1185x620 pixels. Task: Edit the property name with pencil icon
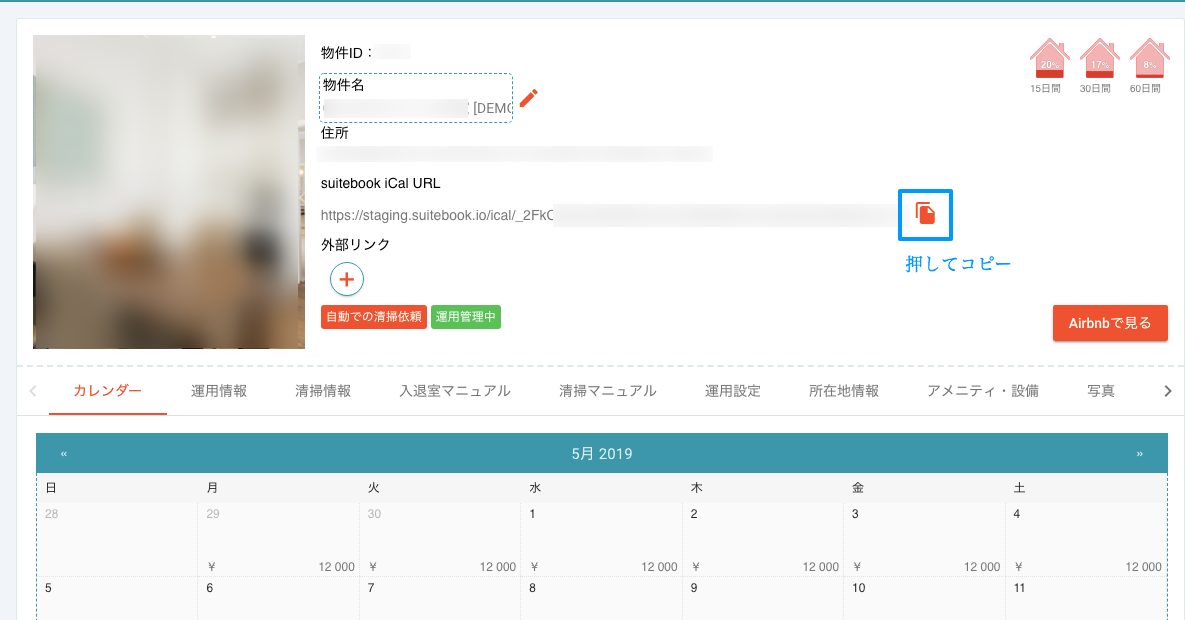(528, 98)
